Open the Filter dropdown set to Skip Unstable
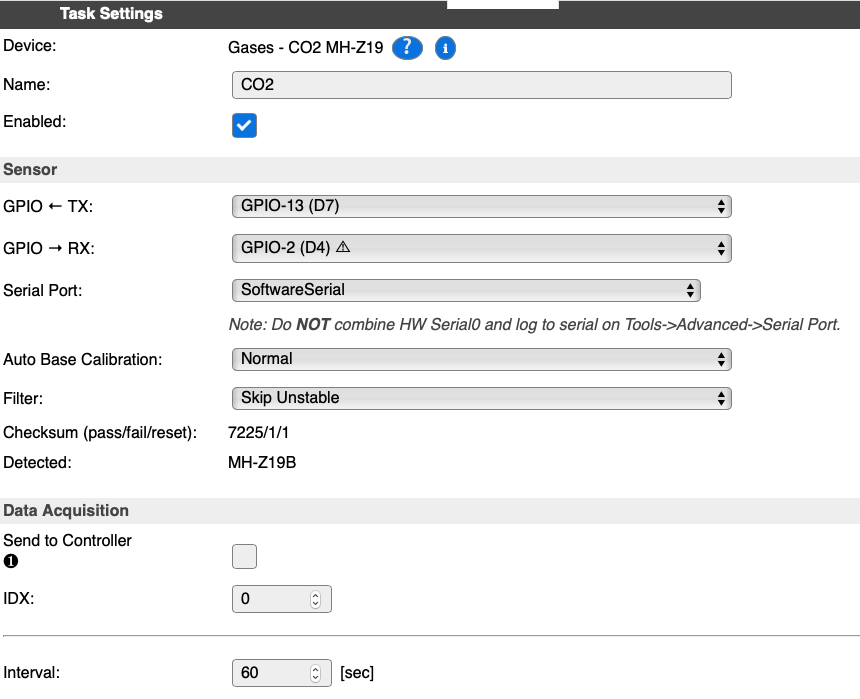Screen dimensions: 860x699 482,398
